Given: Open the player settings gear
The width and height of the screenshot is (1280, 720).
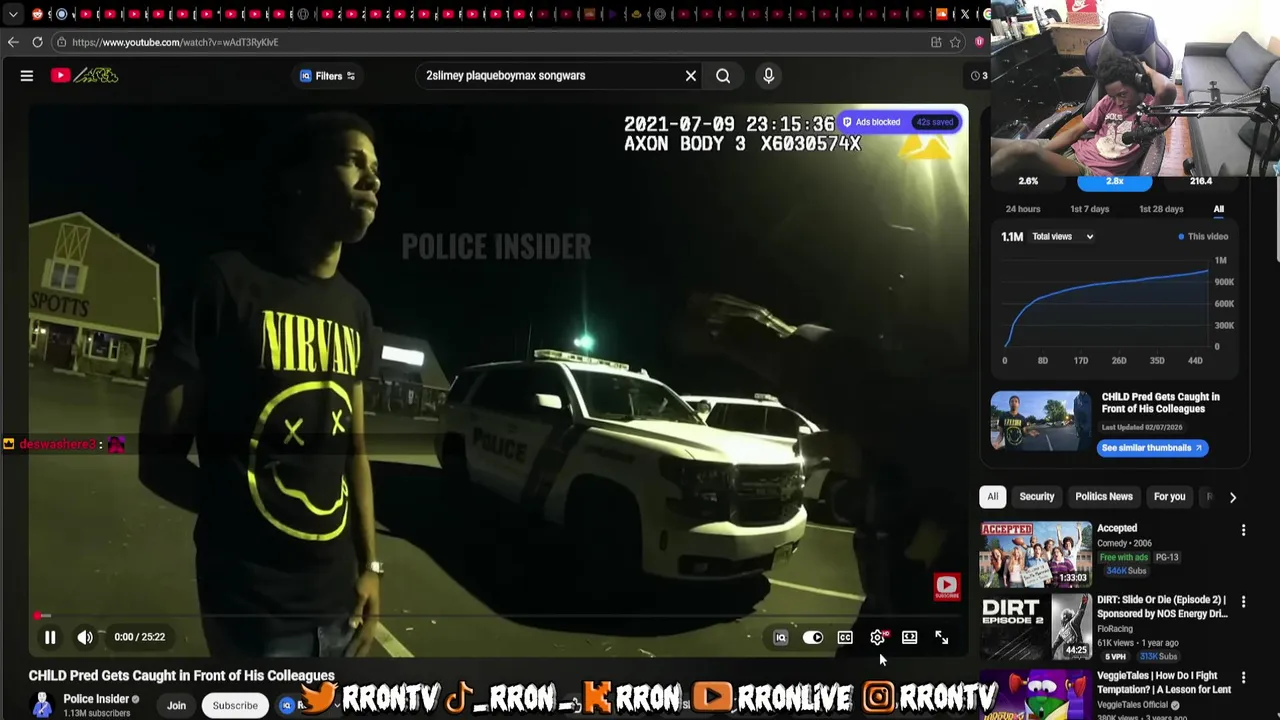Looking at the screenshot, I should pyautogui.click(x=877, y=638).
